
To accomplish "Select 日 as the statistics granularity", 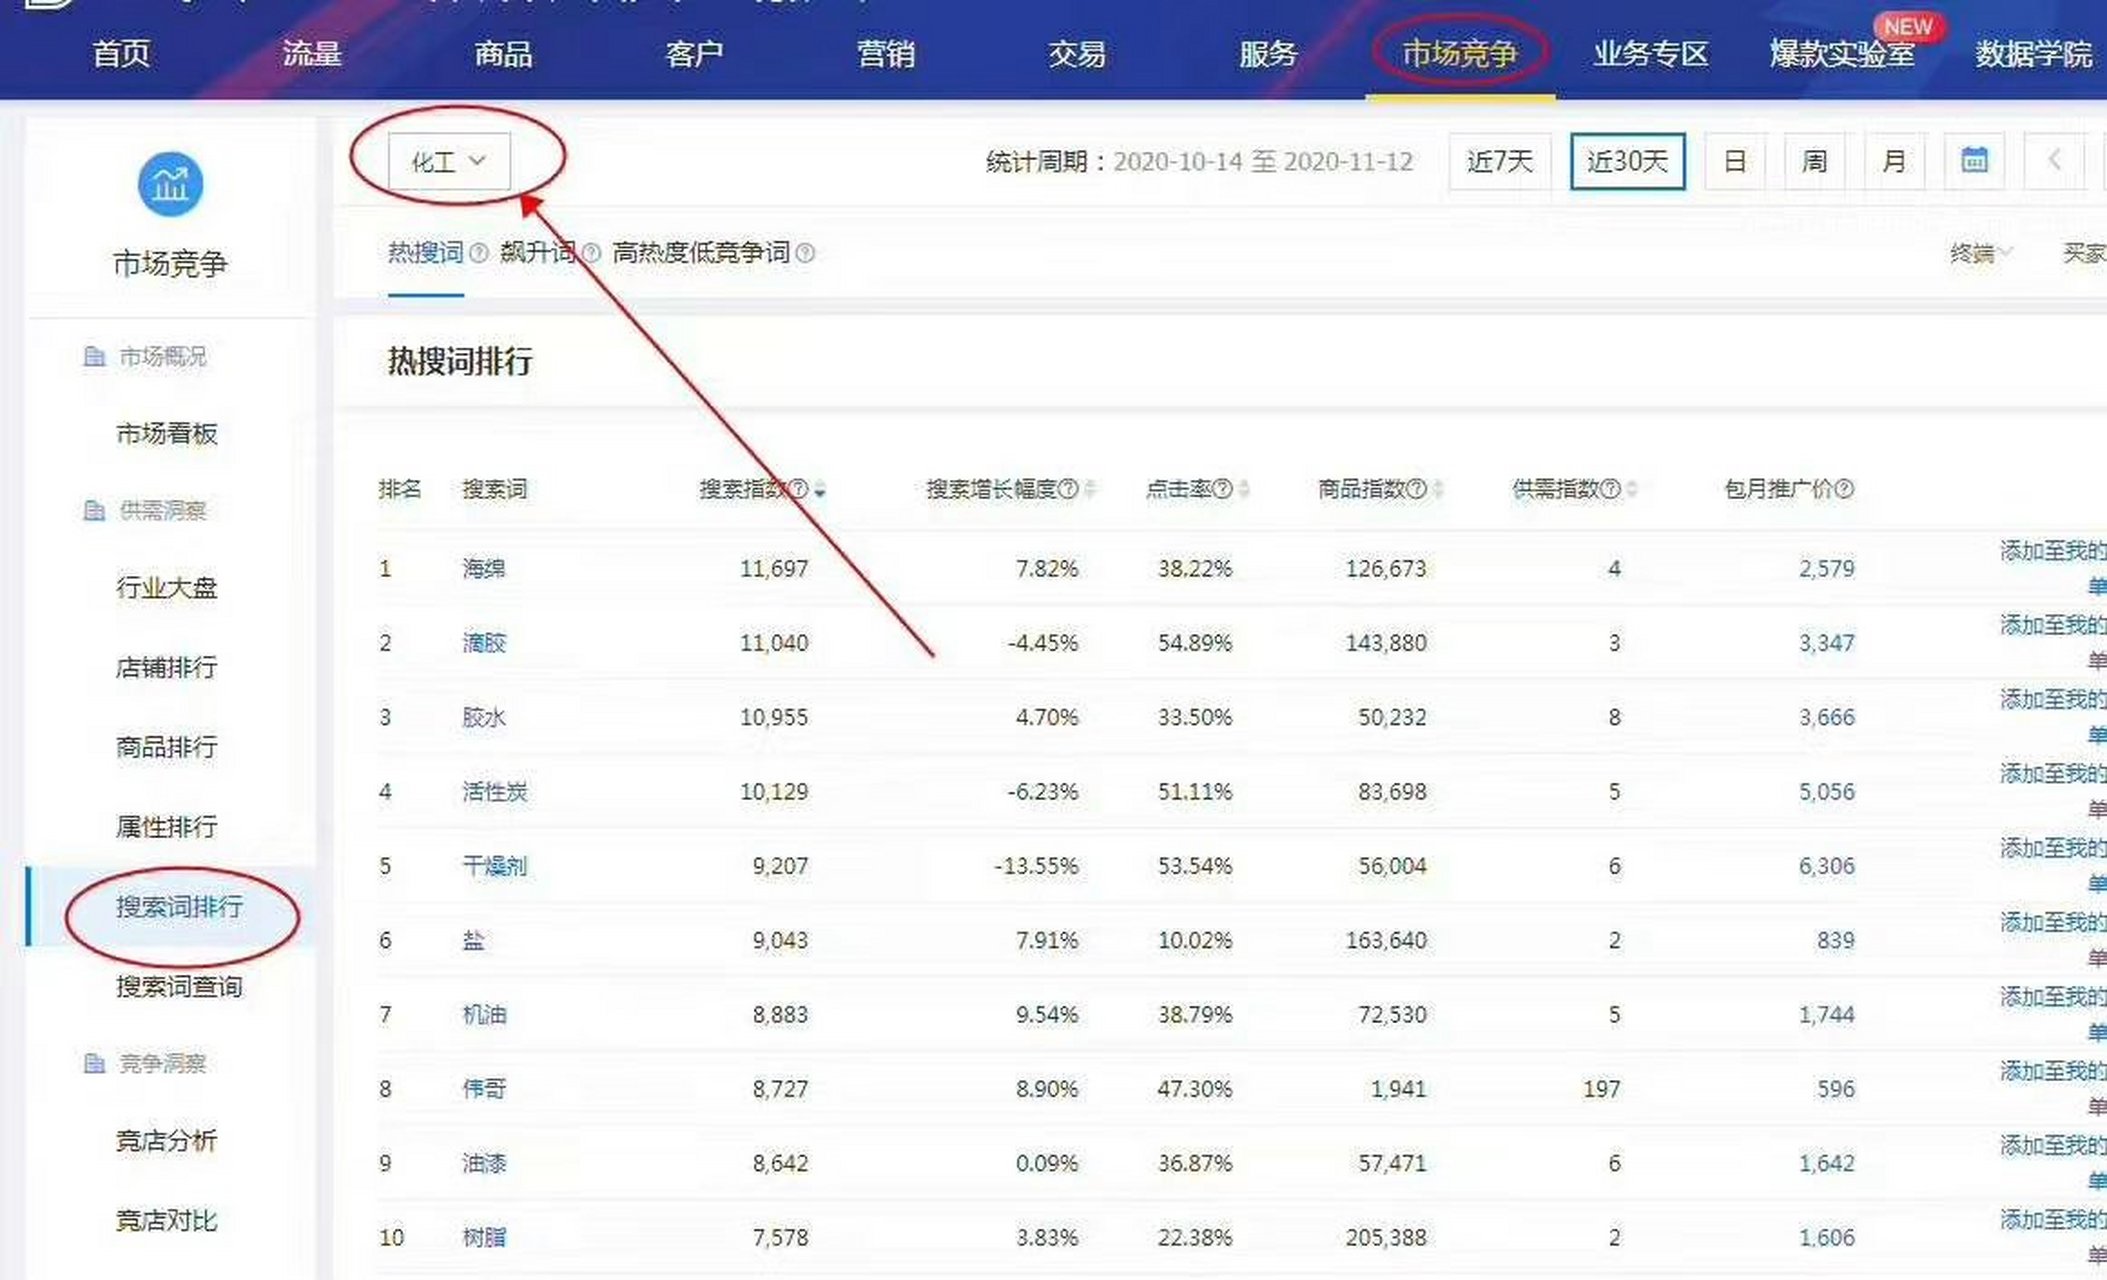I will [1735, 161].
